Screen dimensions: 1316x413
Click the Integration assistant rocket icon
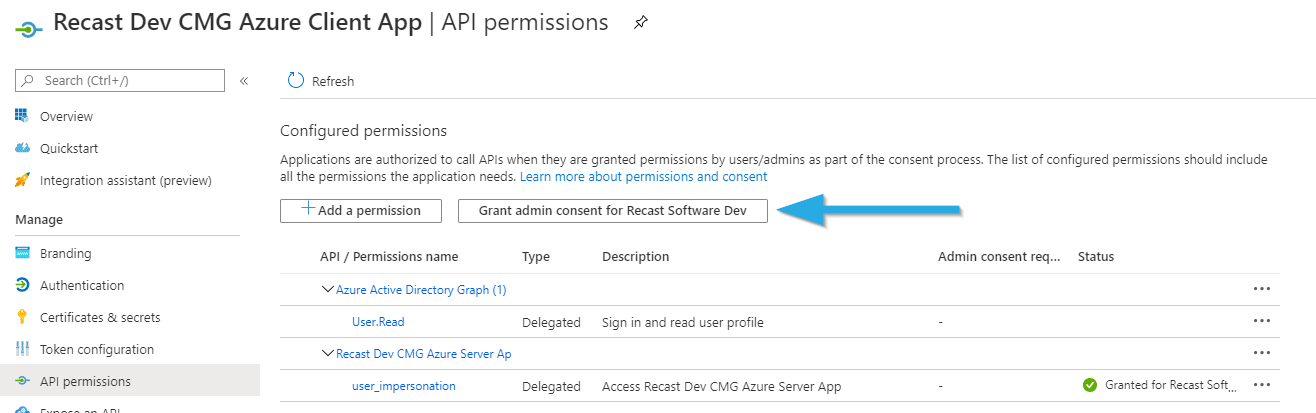pyautogui.click(x=22, y=181)
